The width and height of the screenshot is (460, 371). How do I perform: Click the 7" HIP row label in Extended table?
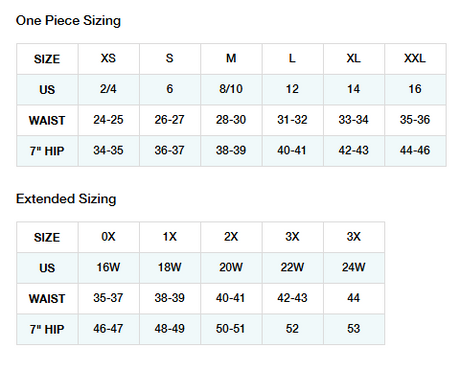point(47,329)
